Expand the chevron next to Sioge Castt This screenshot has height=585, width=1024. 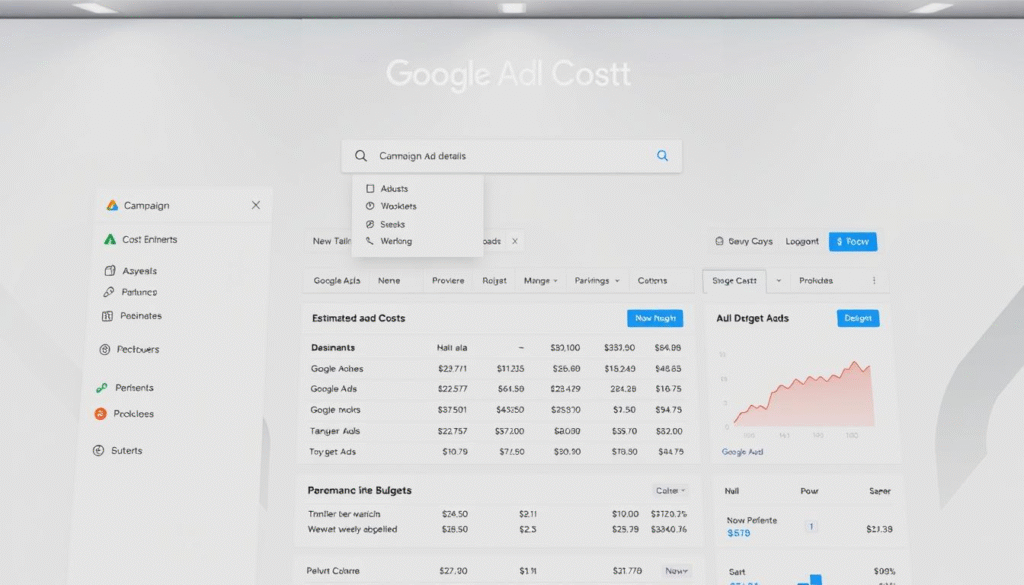point(779,281)
